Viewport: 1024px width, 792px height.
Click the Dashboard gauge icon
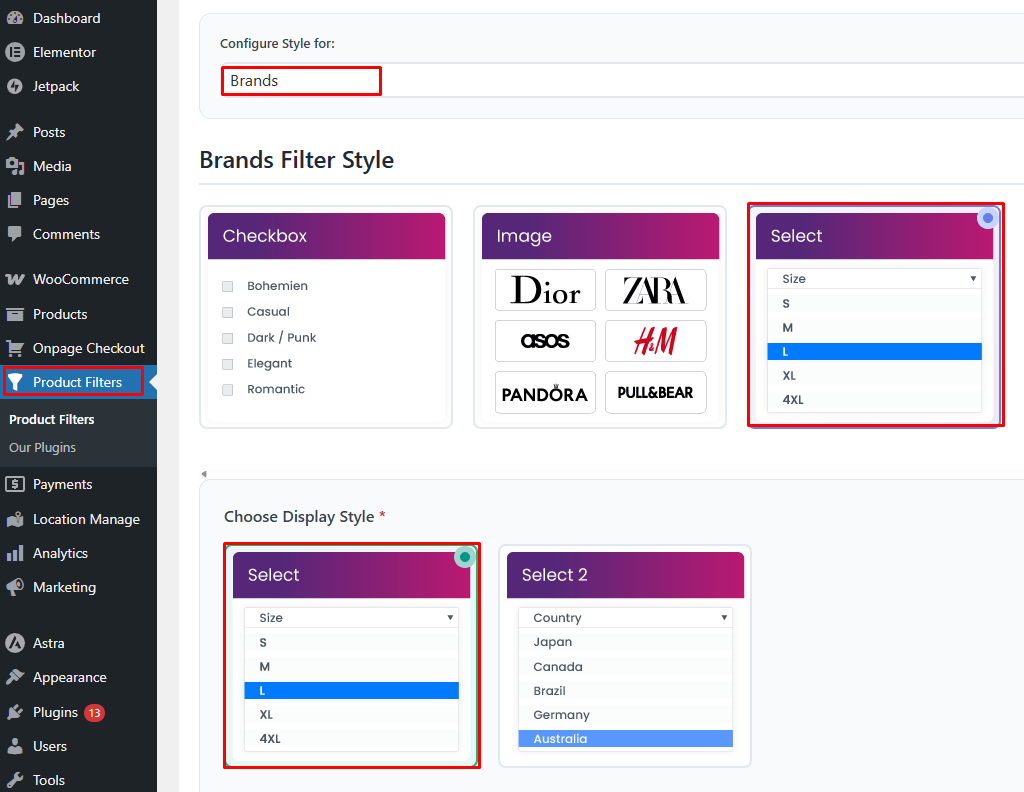click(x=15, y=18)
